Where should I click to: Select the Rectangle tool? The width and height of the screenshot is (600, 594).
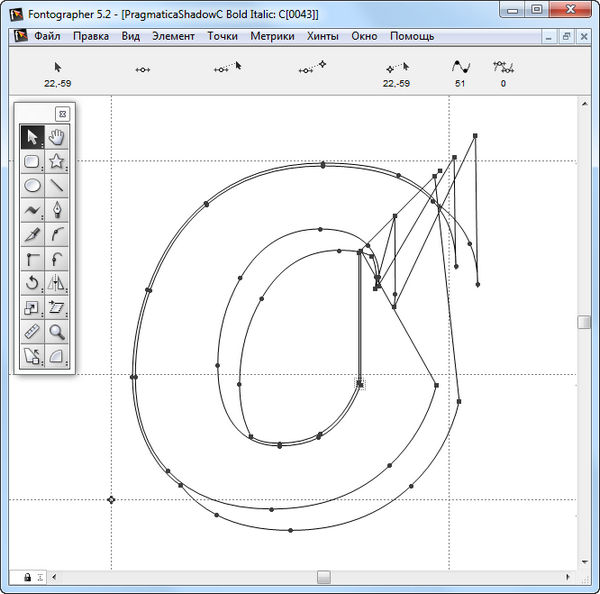coord(32,161)
